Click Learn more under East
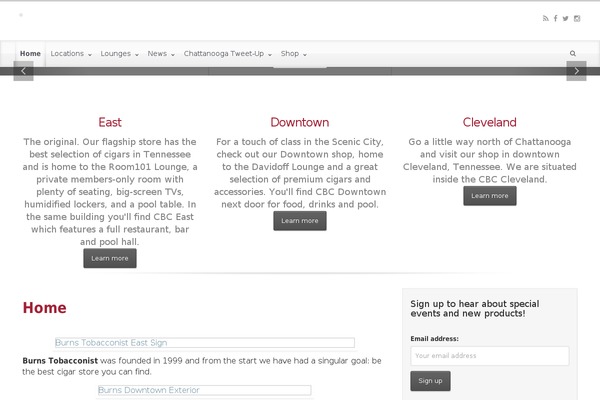This screenshot has width=600, height=400. click(x=110, y=258)
